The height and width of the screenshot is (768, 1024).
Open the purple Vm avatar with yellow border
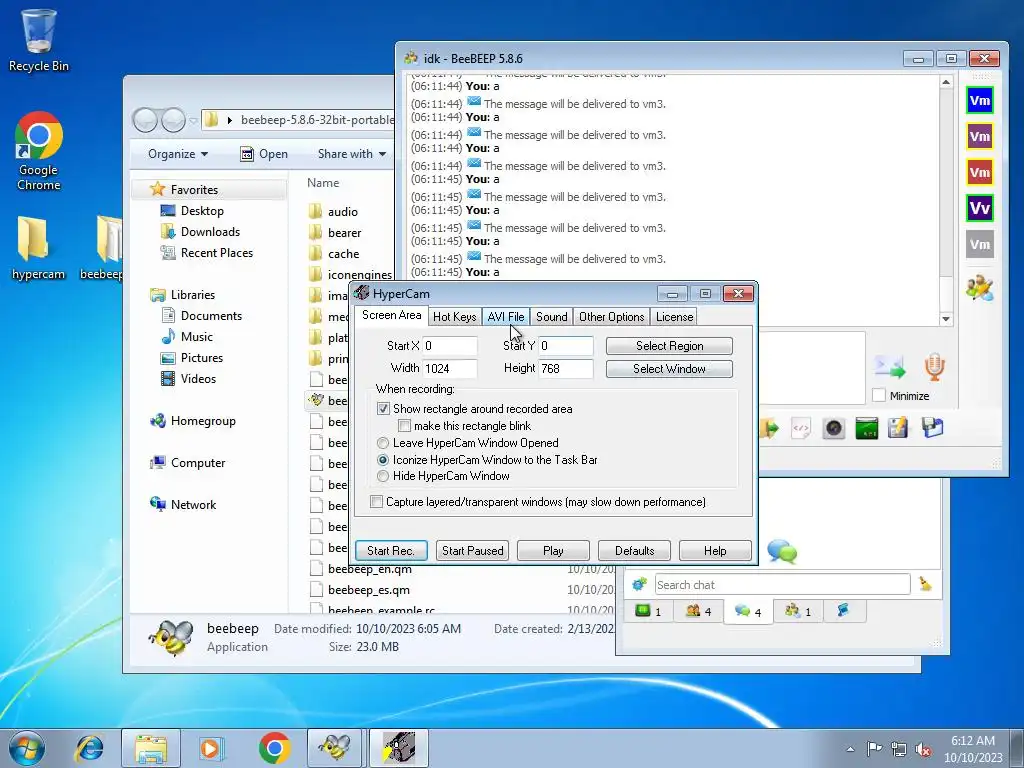click(980, 136)
